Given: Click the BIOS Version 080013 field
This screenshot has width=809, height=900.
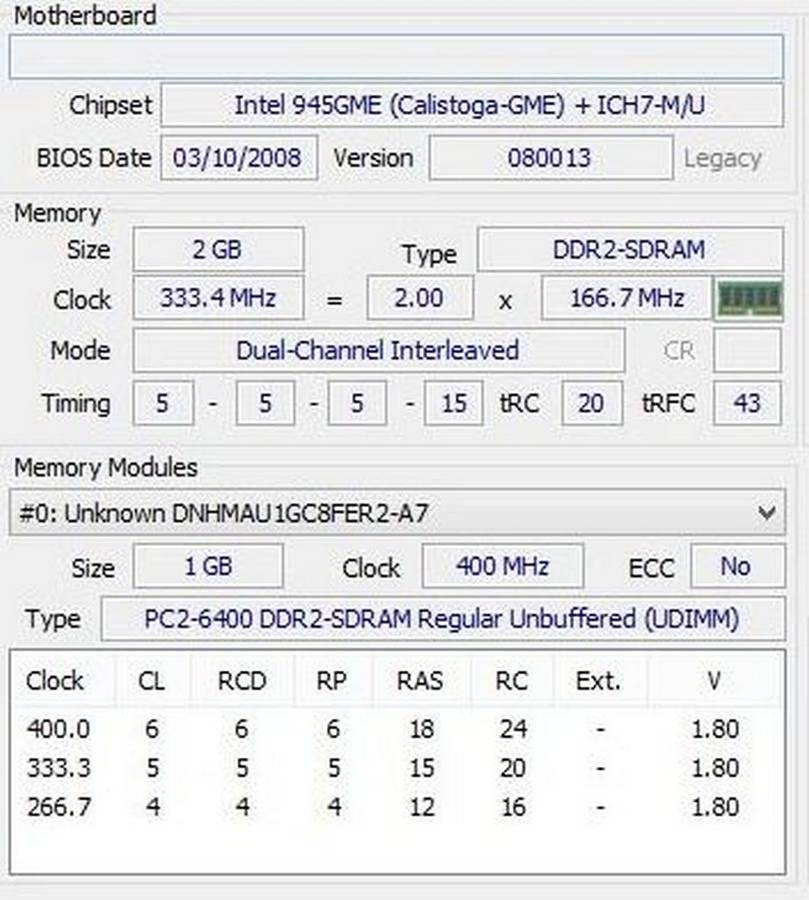Looking at the screenshot, I should point(550,158).
